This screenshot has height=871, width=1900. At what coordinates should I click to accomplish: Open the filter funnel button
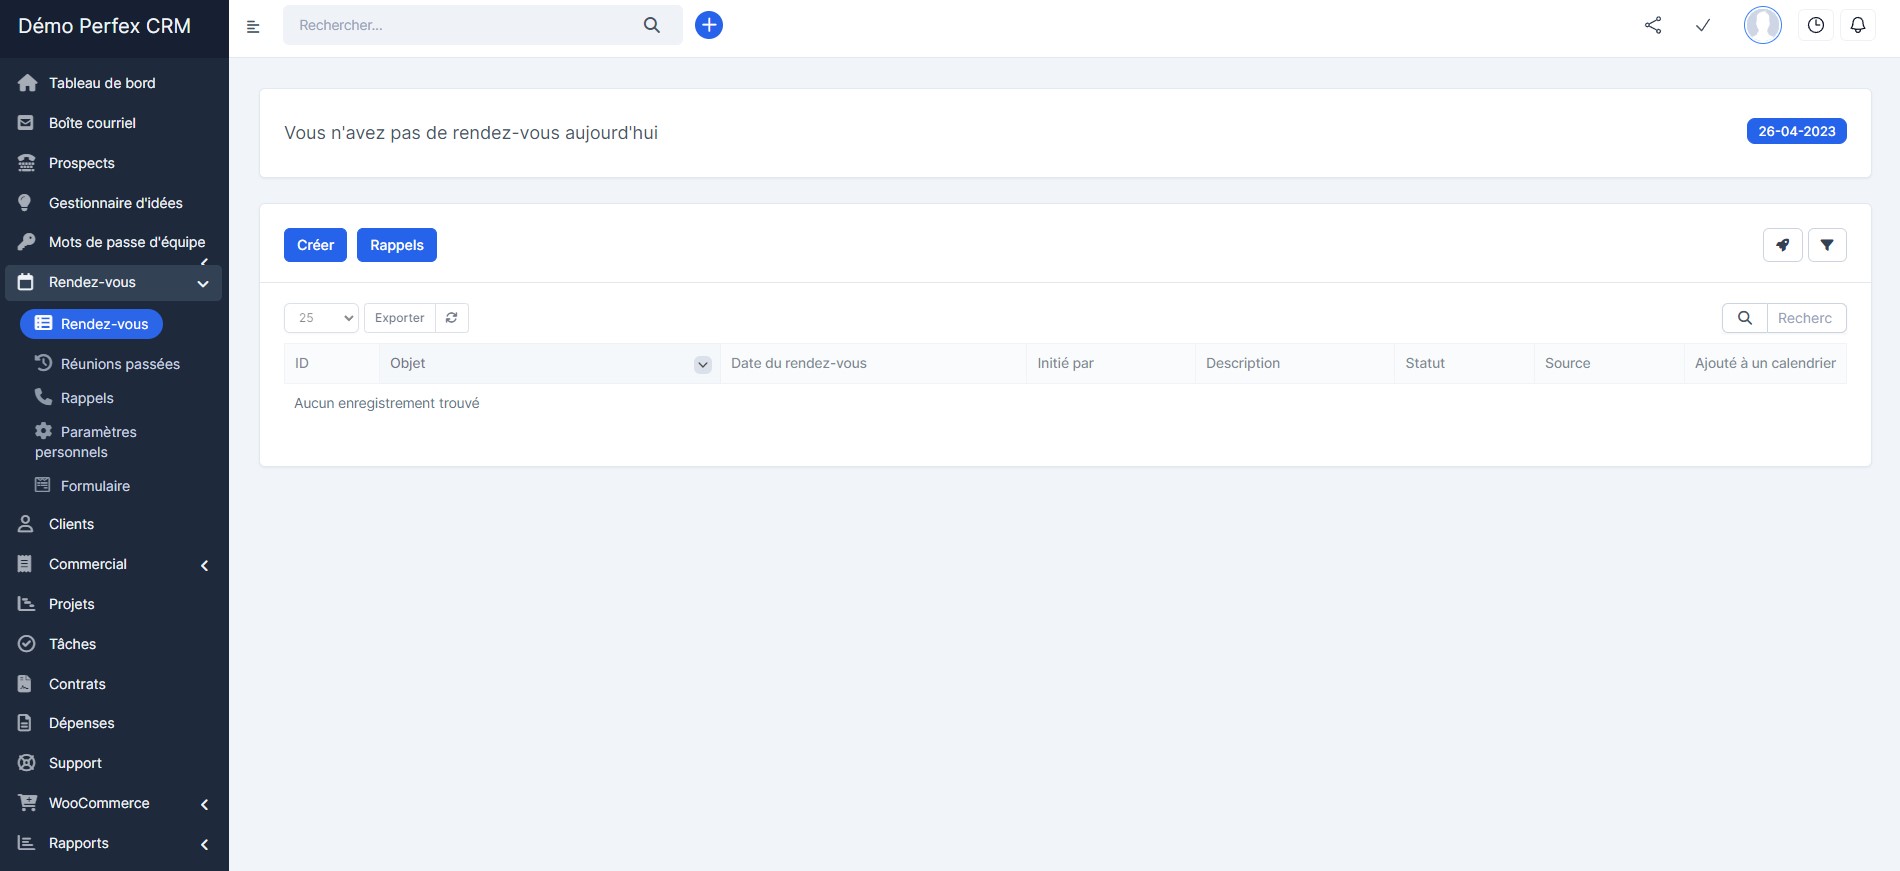(x=1827, y=245)
